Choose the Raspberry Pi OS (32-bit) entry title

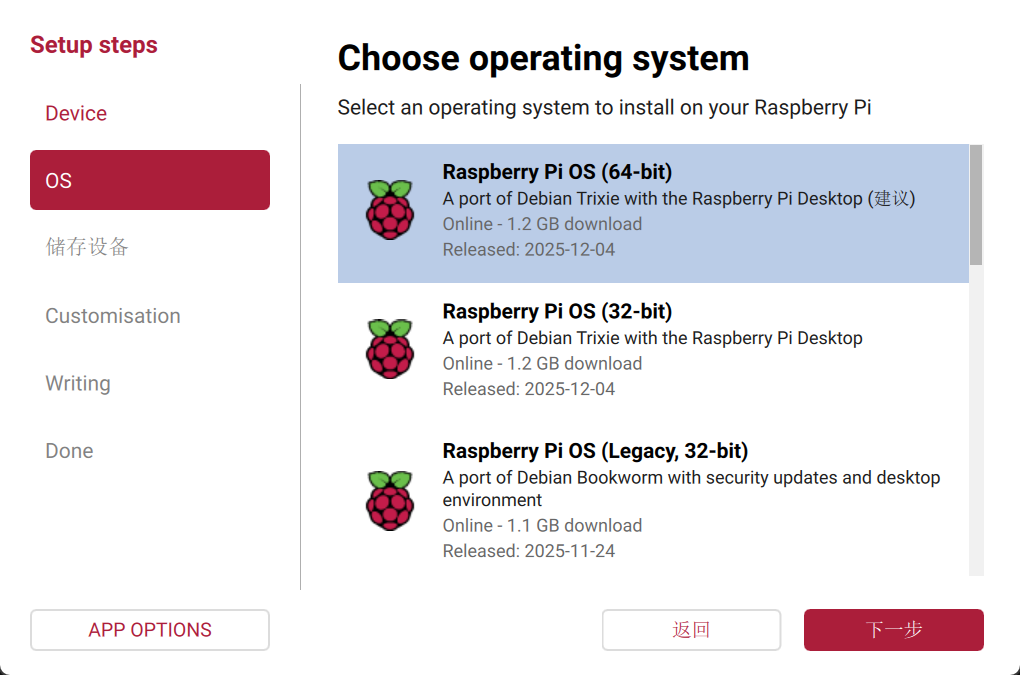[x=557, y=311]
